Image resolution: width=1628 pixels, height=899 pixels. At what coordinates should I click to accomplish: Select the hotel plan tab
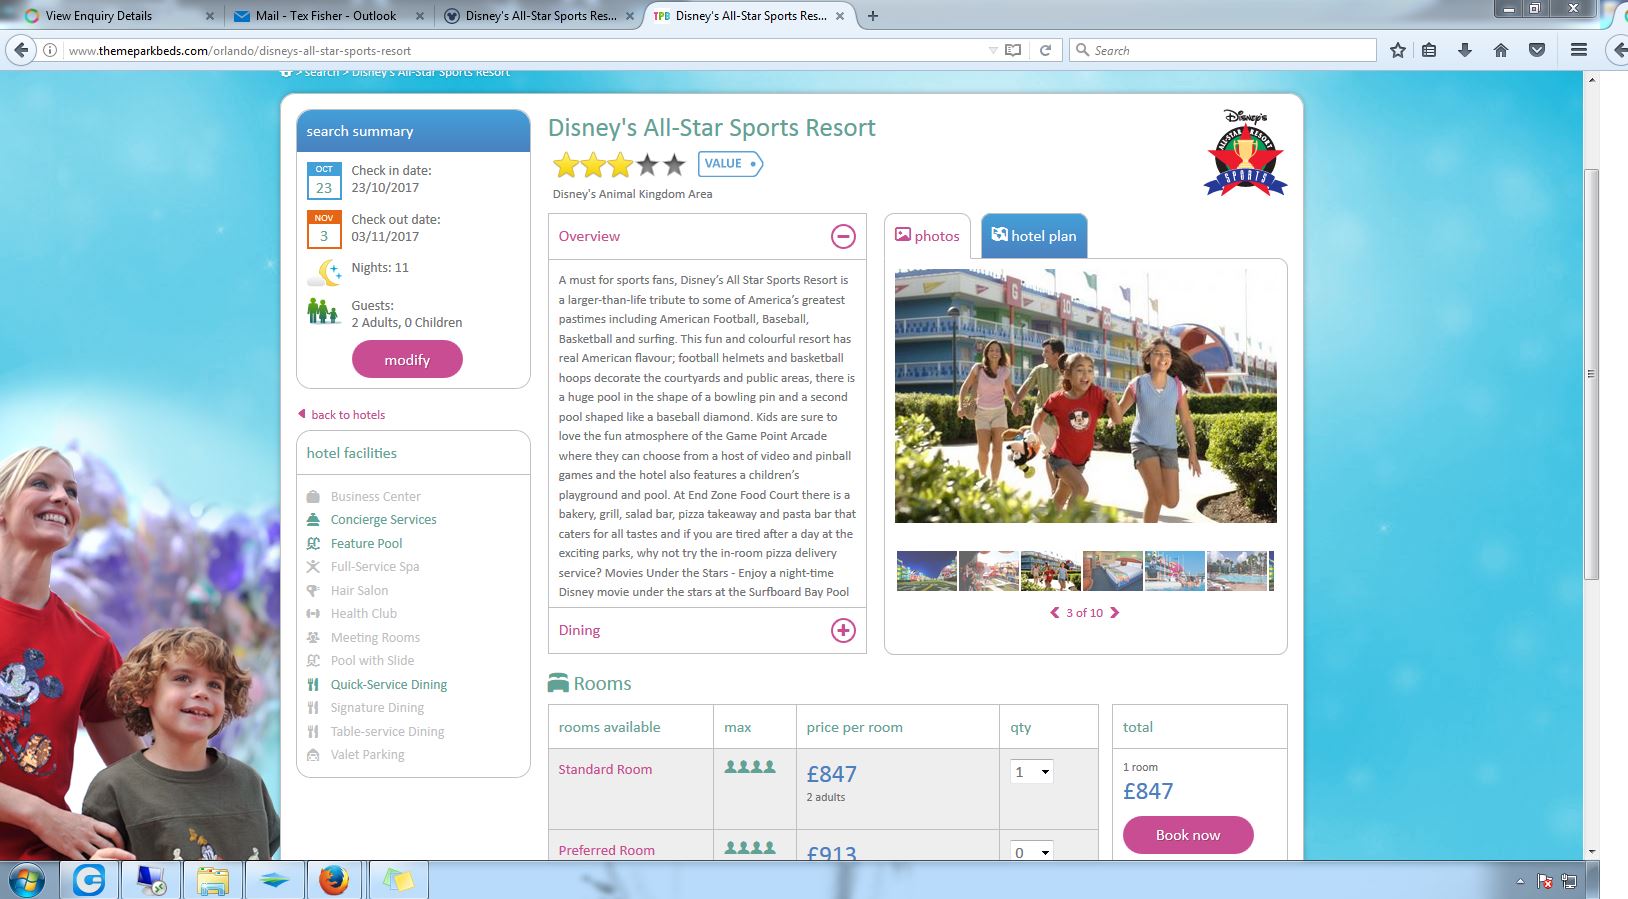1034,236
